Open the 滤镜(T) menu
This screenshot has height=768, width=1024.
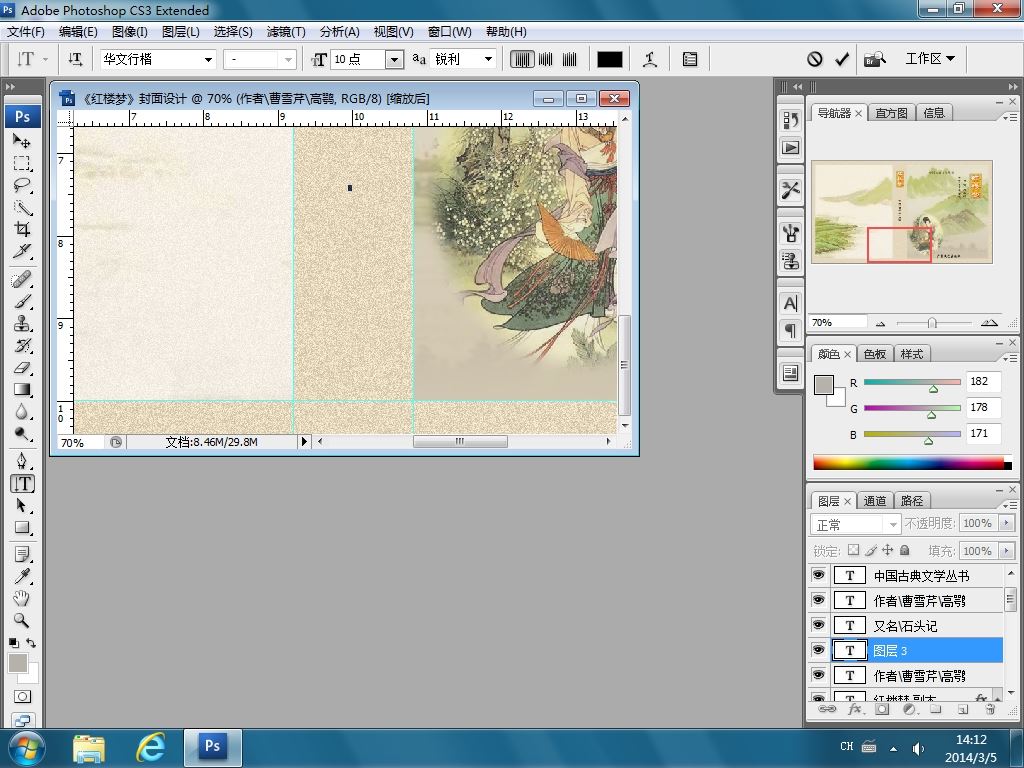coord(285,31)
